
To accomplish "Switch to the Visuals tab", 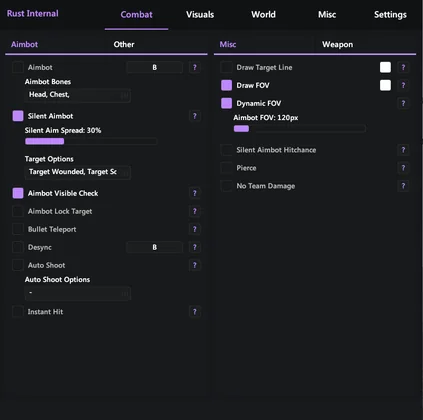I will (200, 15).
